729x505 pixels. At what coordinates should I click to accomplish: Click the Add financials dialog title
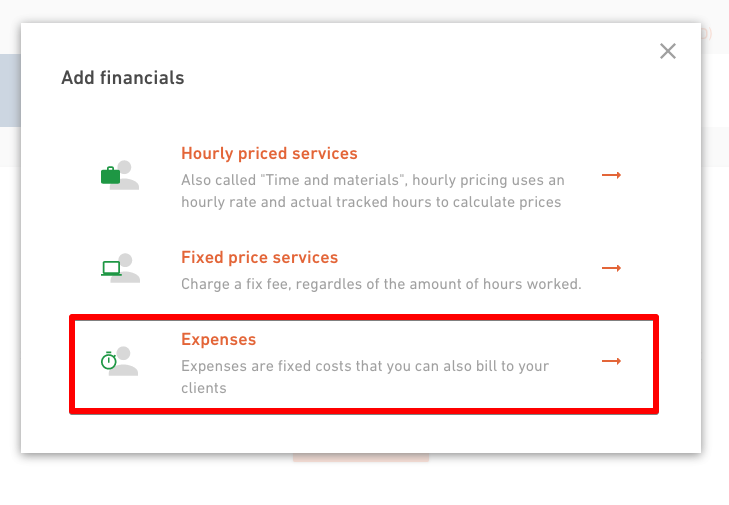[x=123, y=78]
